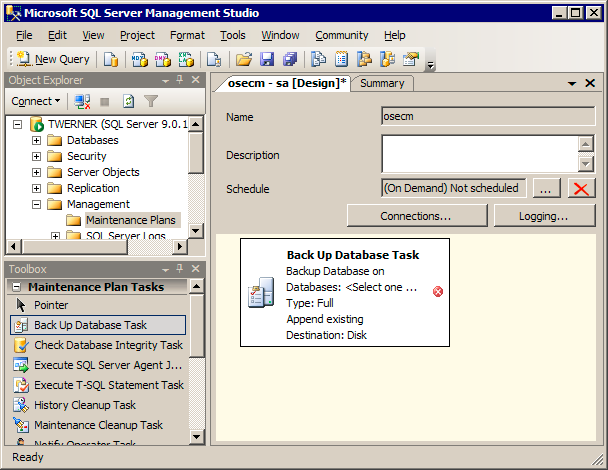Viewport: 608px width, 470px height.
Task: Click the Connections... button
Action: tap(415, 215)
